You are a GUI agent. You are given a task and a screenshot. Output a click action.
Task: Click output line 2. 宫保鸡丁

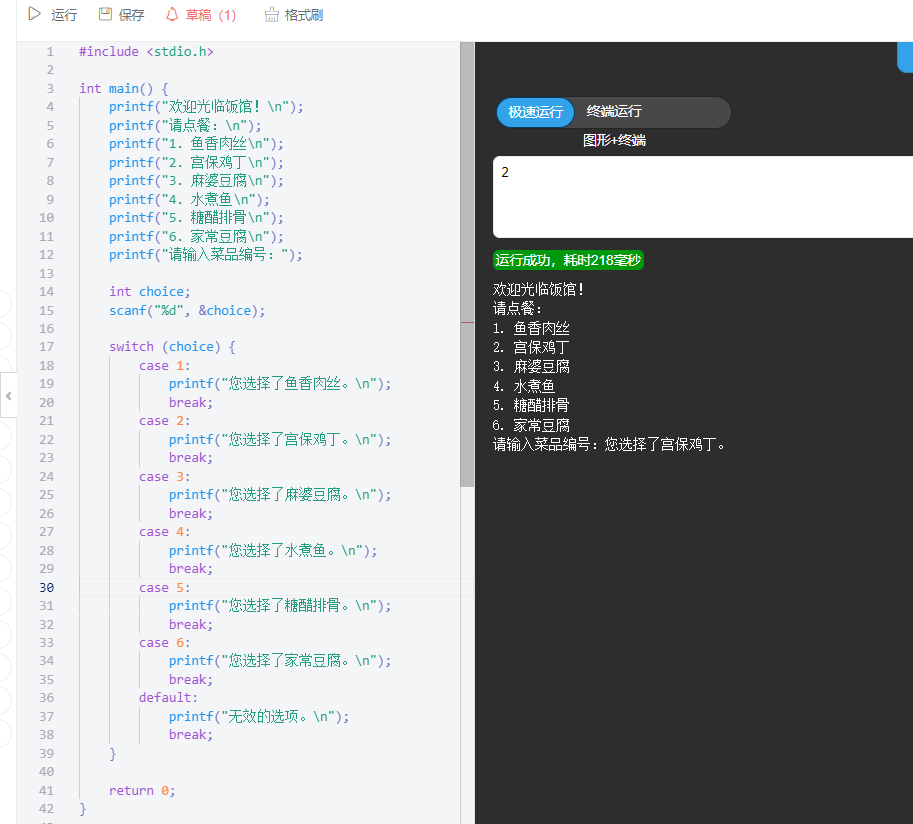[531, 348]
